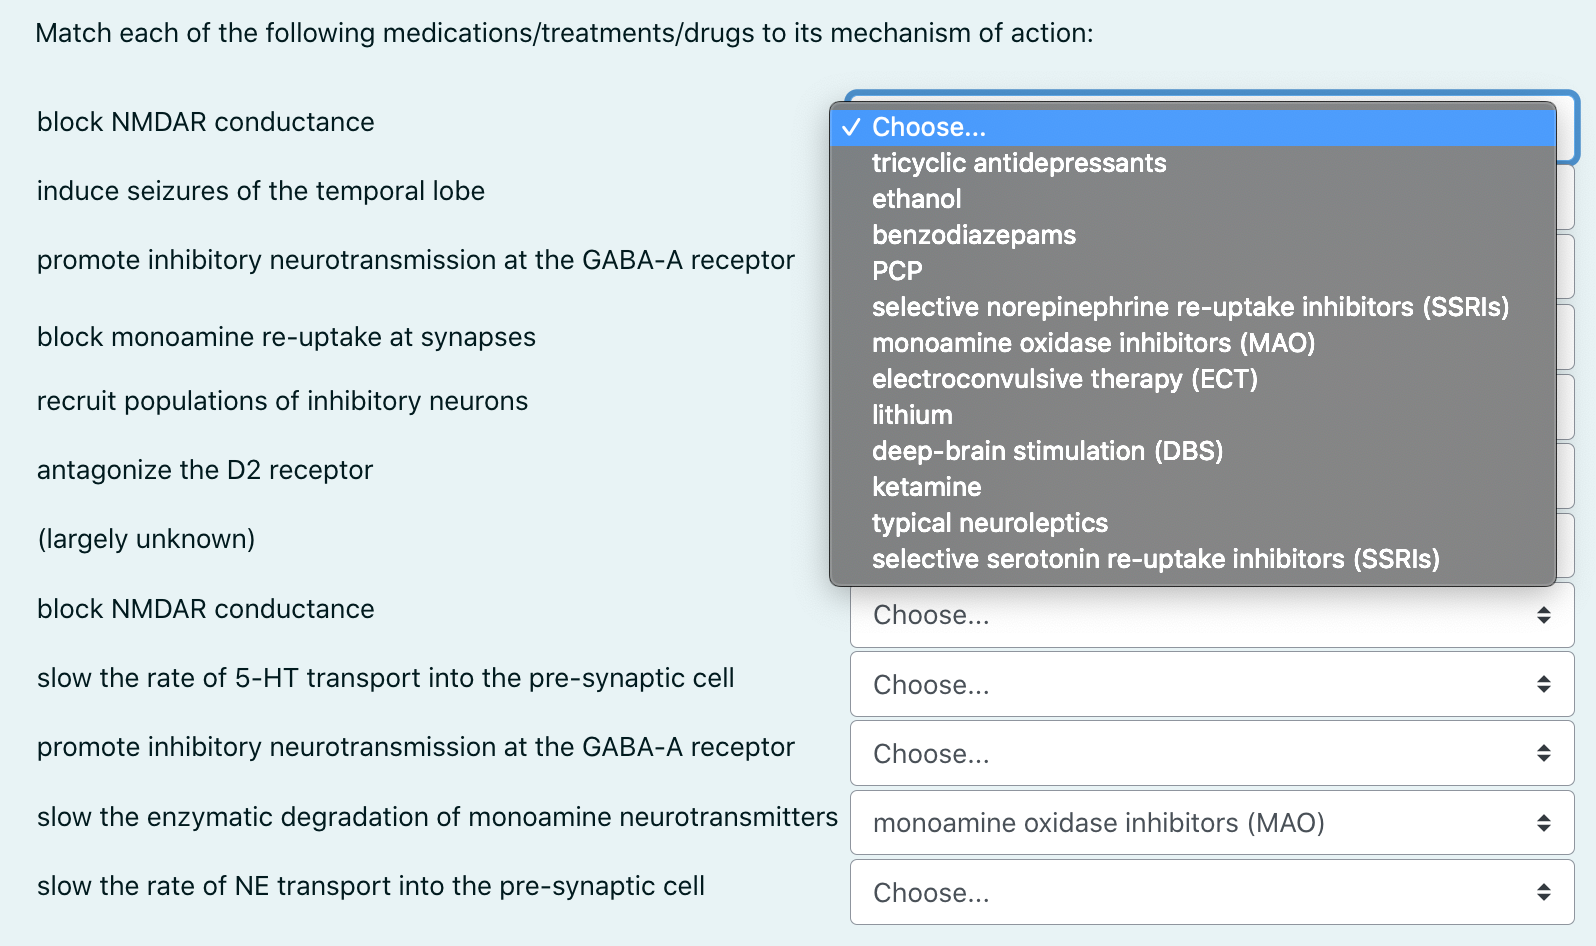Pick "electroconvulsive therapy (ECT)" option
Viewport: 1596px width, 946px height.
[1064, 379]
